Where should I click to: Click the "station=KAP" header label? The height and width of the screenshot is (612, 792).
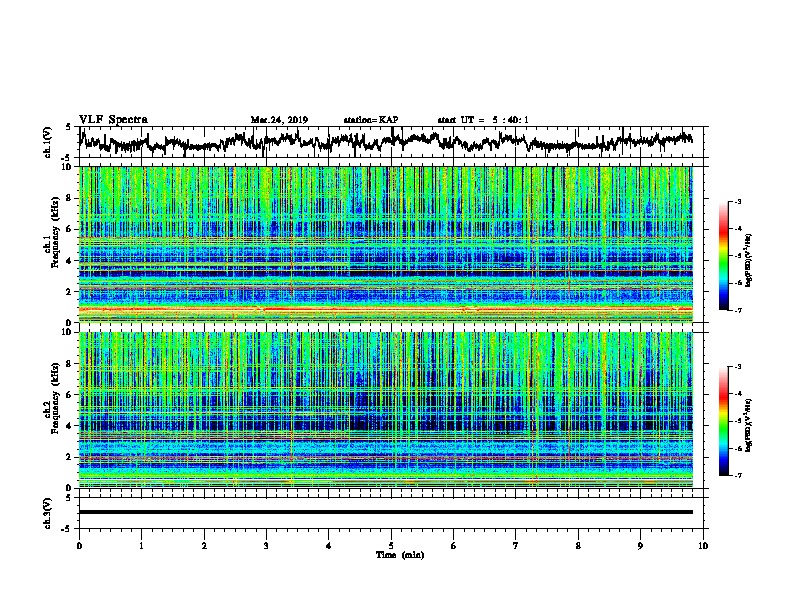[371, 120]
